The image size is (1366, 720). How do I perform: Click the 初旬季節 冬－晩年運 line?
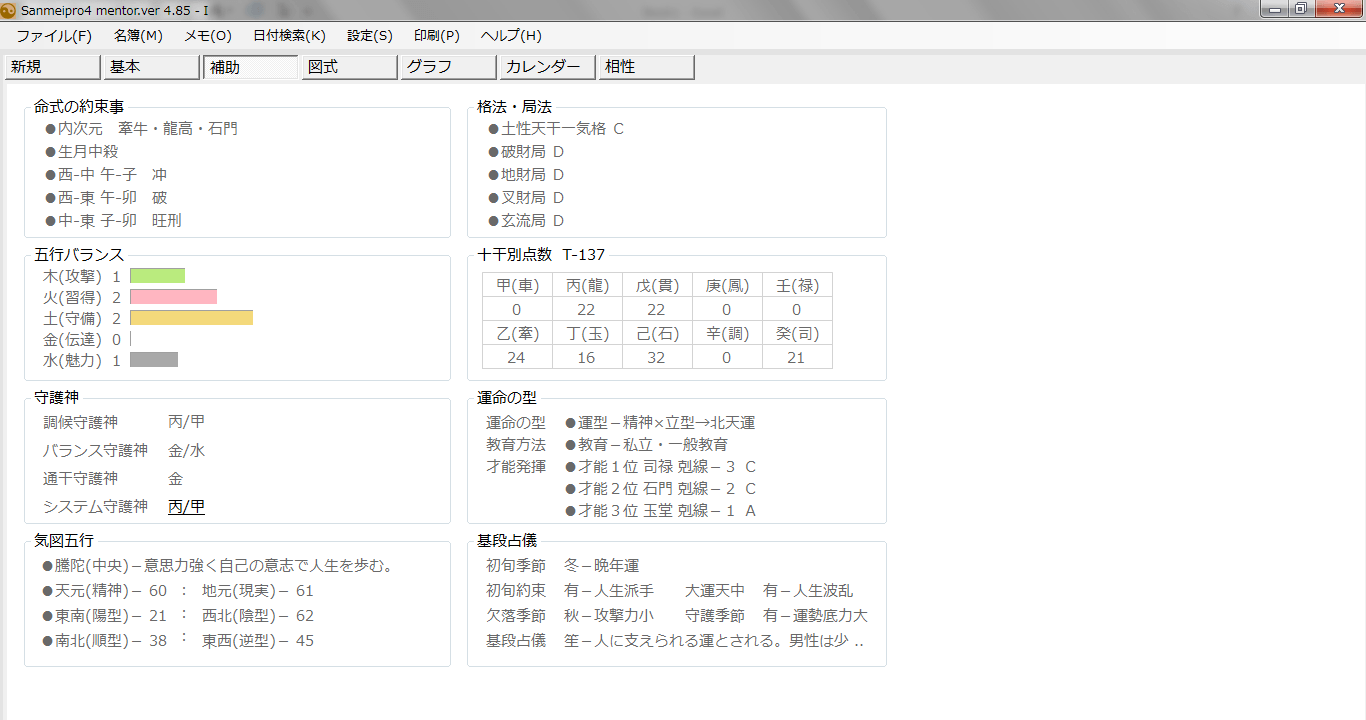562,566
